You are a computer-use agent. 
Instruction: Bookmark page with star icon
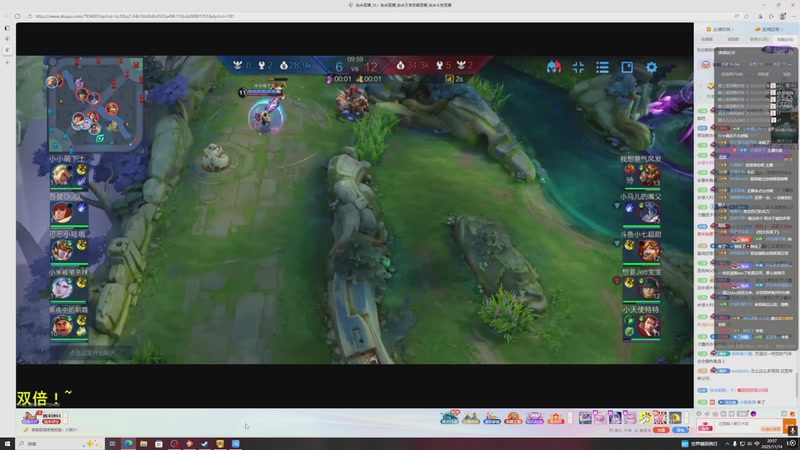pos(746,16)
